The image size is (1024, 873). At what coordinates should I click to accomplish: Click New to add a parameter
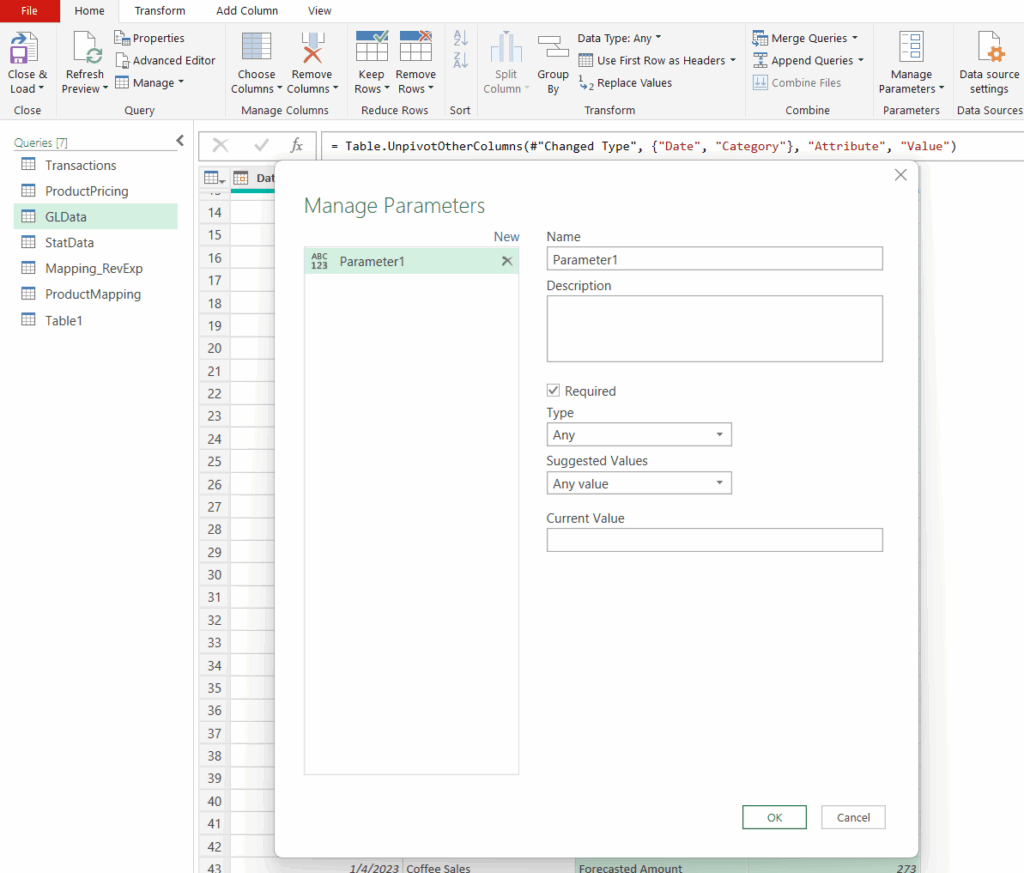coord(506,236)
